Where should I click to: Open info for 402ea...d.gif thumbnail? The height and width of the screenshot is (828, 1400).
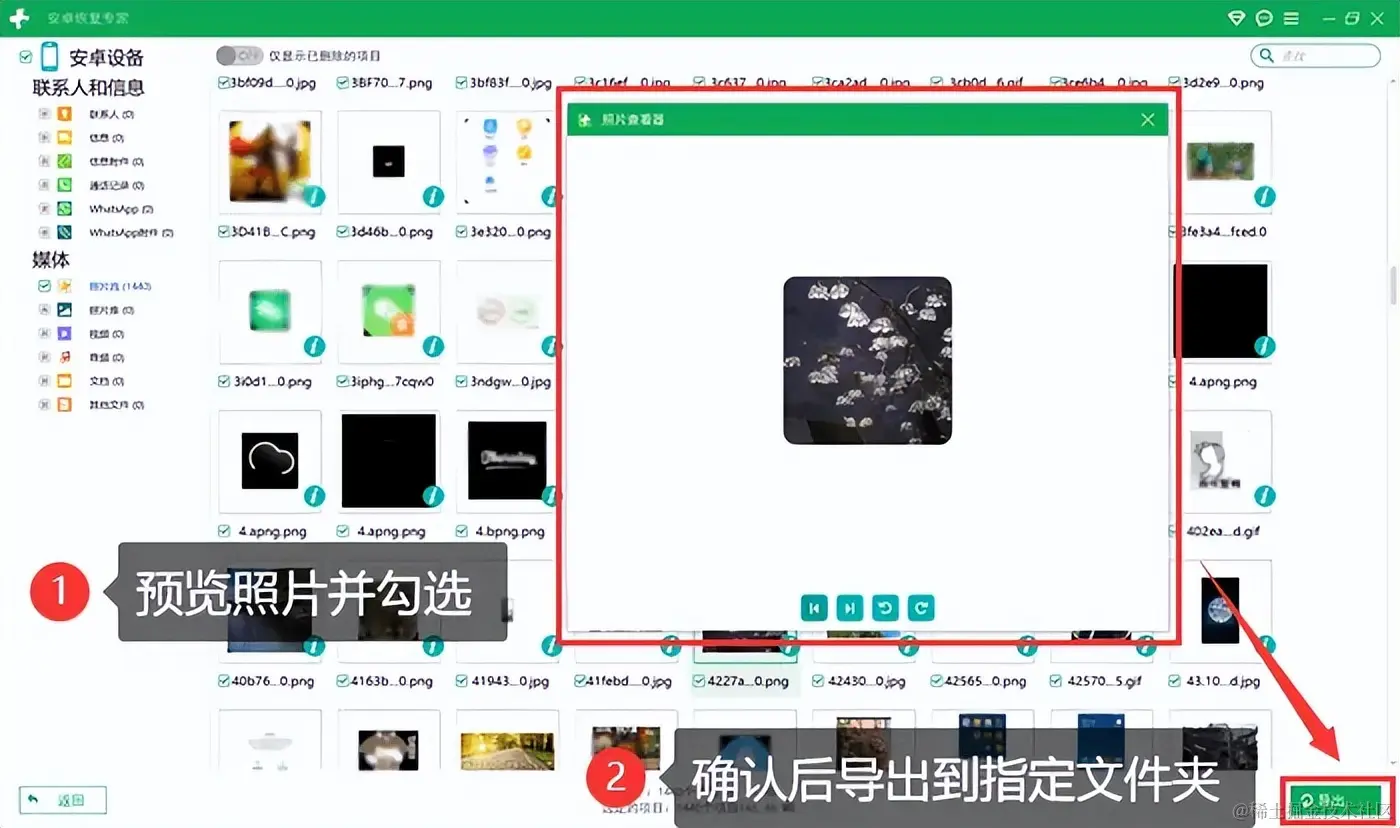coord(1265,496)
